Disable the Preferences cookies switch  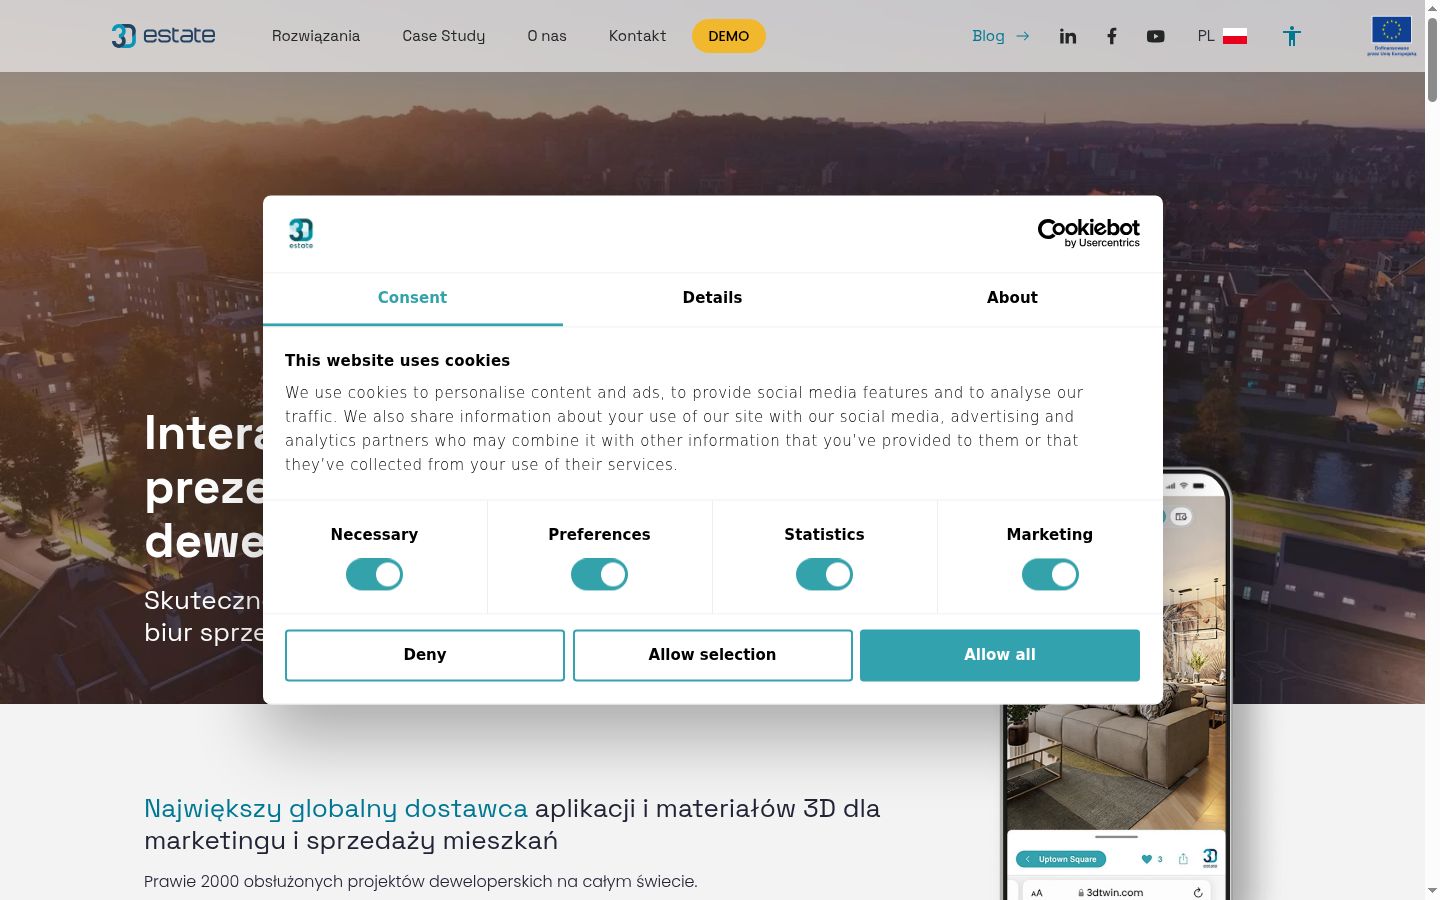599,574
